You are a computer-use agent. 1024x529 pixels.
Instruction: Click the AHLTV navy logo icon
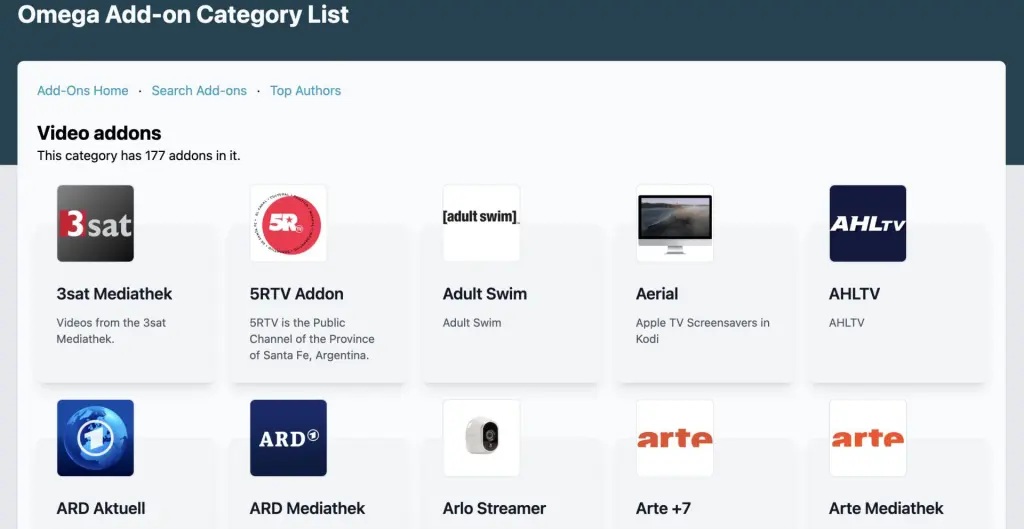868,223
